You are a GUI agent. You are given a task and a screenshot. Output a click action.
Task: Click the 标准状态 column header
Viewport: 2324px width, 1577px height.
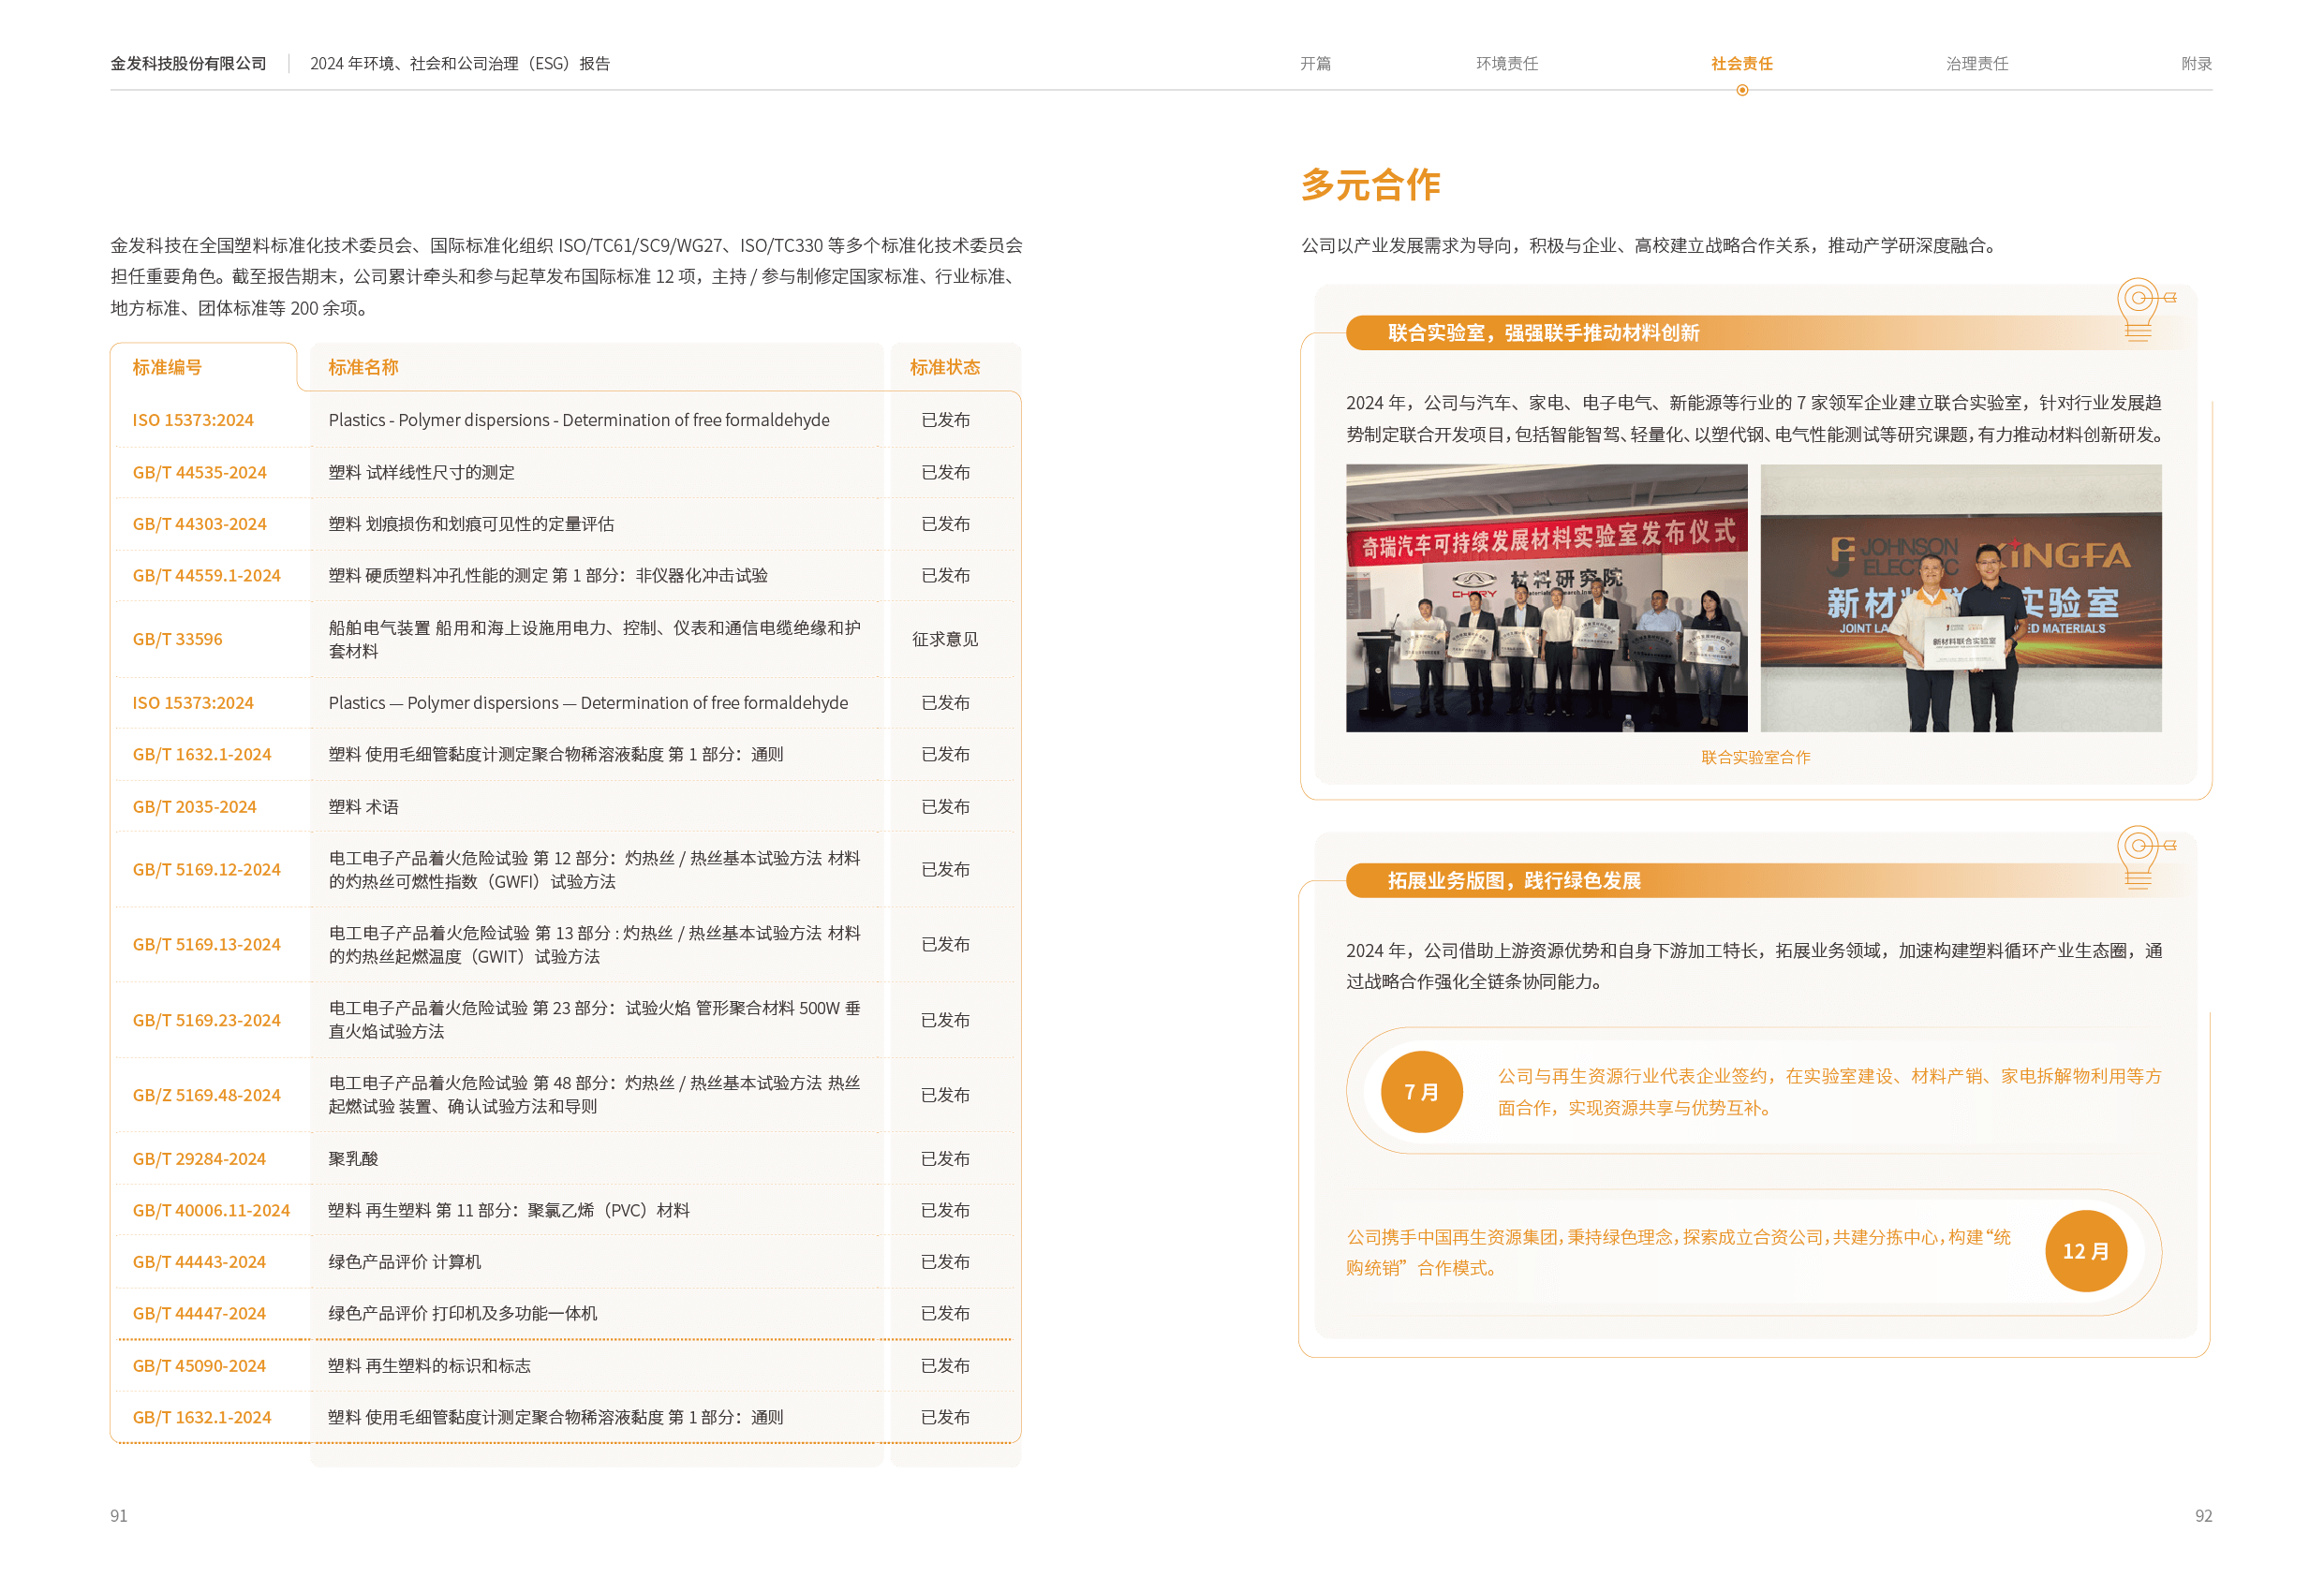[x=944, y=367]
